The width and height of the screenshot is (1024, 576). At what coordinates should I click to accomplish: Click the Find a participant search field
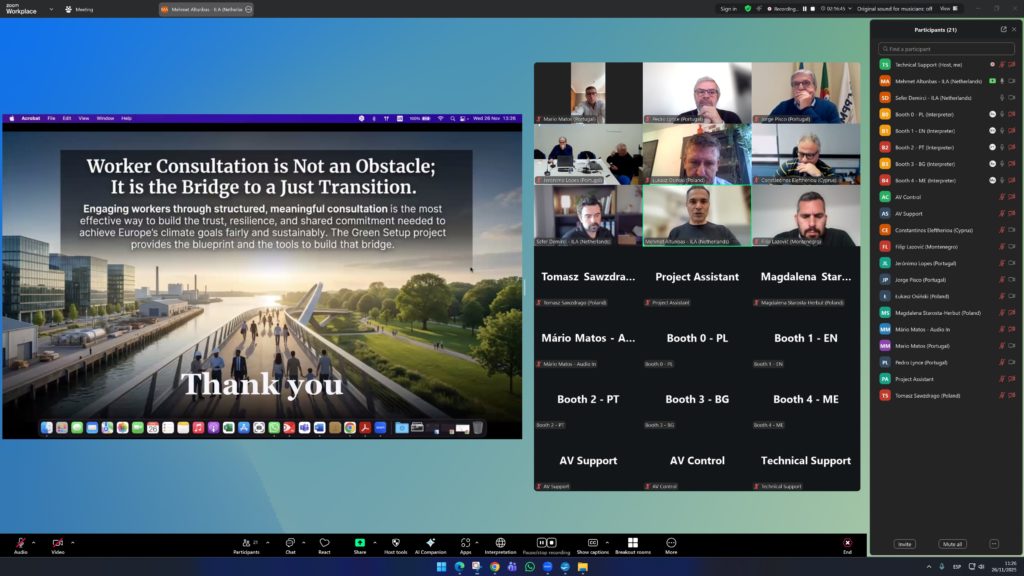[945, 48]
